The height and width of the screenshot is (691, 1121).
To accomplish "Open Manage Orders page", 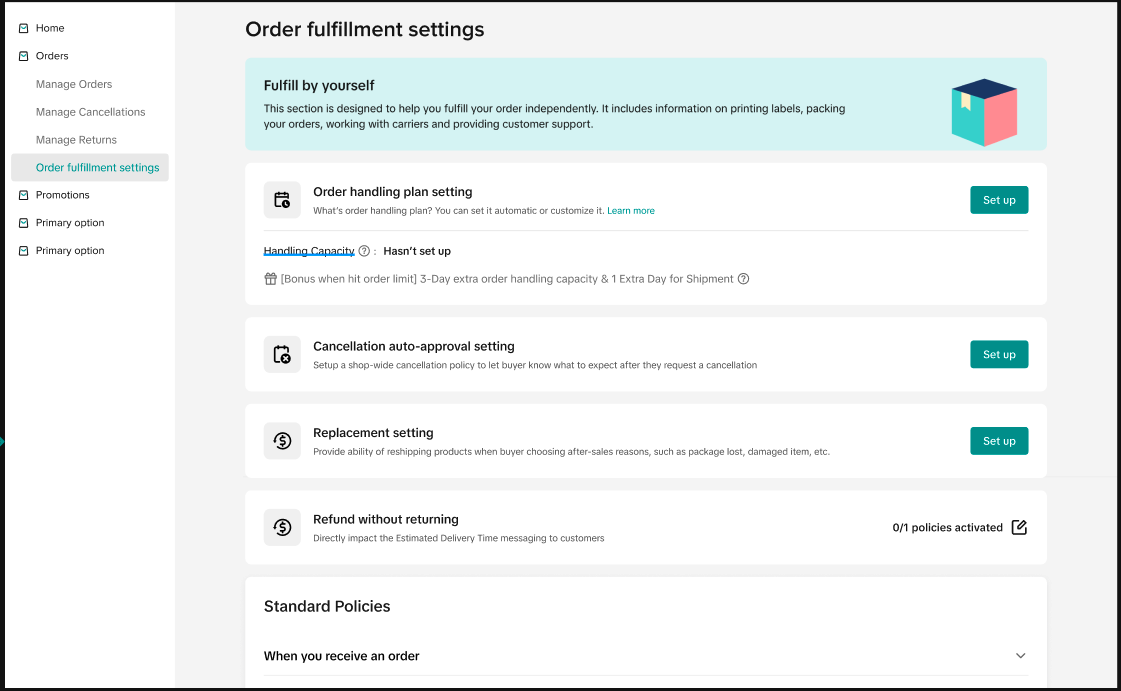I will pos(74,84).
